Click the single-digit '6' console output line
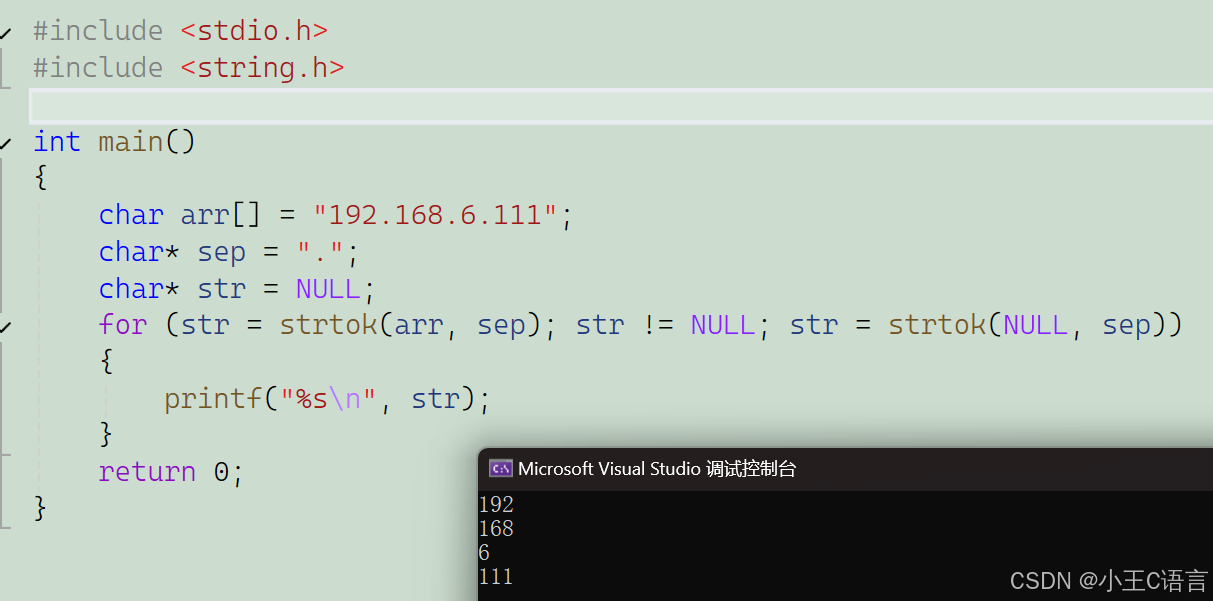This screenshot has width=1213, height=601. (x=484, y=553)
